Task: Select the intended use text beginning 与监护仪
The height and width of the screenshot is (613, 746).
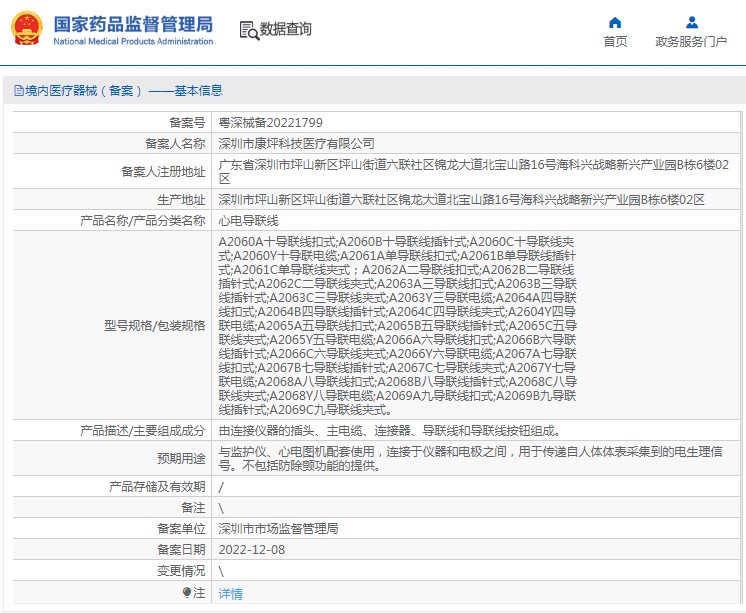Action: pos(471,459)
